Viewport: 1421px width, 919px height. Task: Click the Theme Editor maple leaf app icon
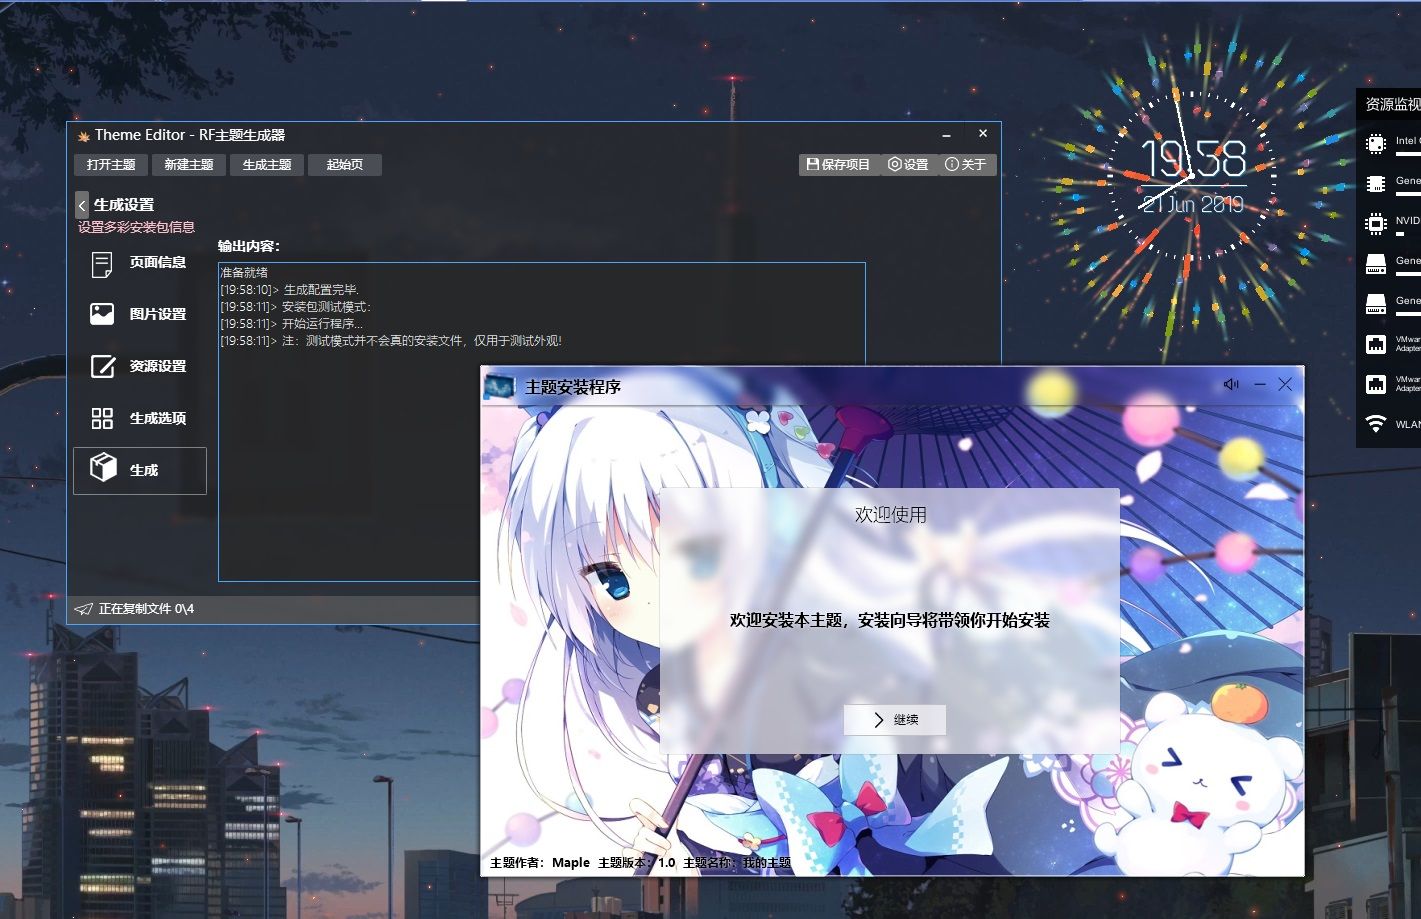(x=84, y=136)
